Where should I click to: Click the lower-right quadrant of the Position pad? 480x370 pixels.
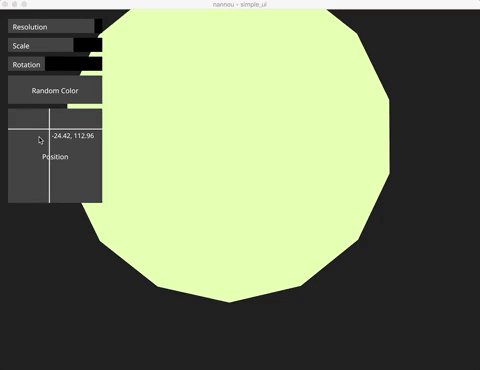point(76,166)
